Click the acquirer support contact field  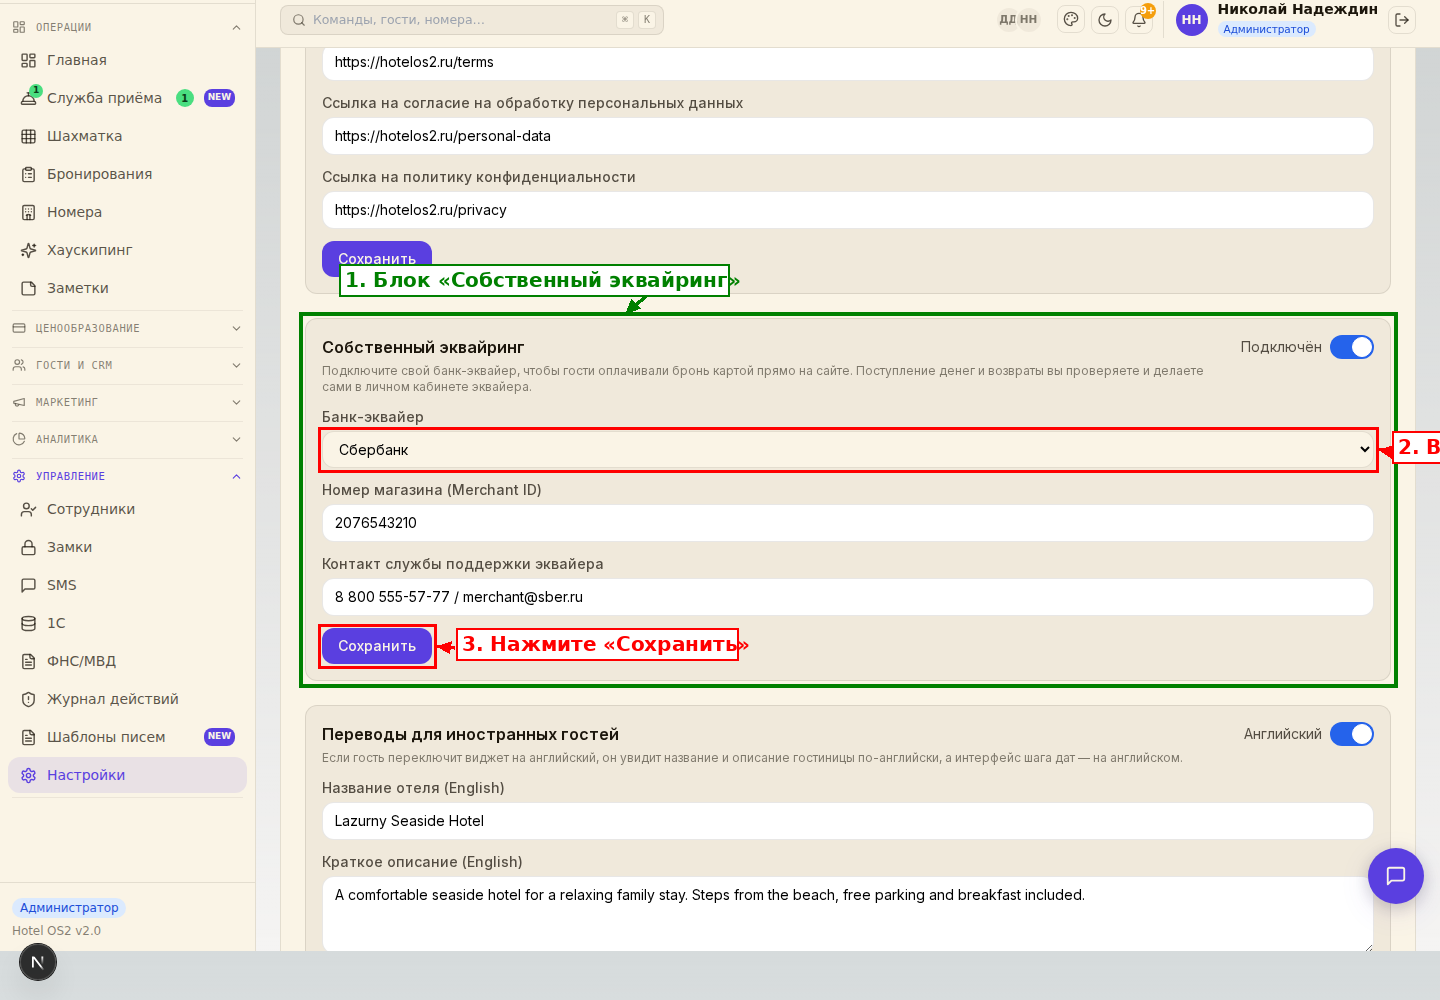click(848, 597)
